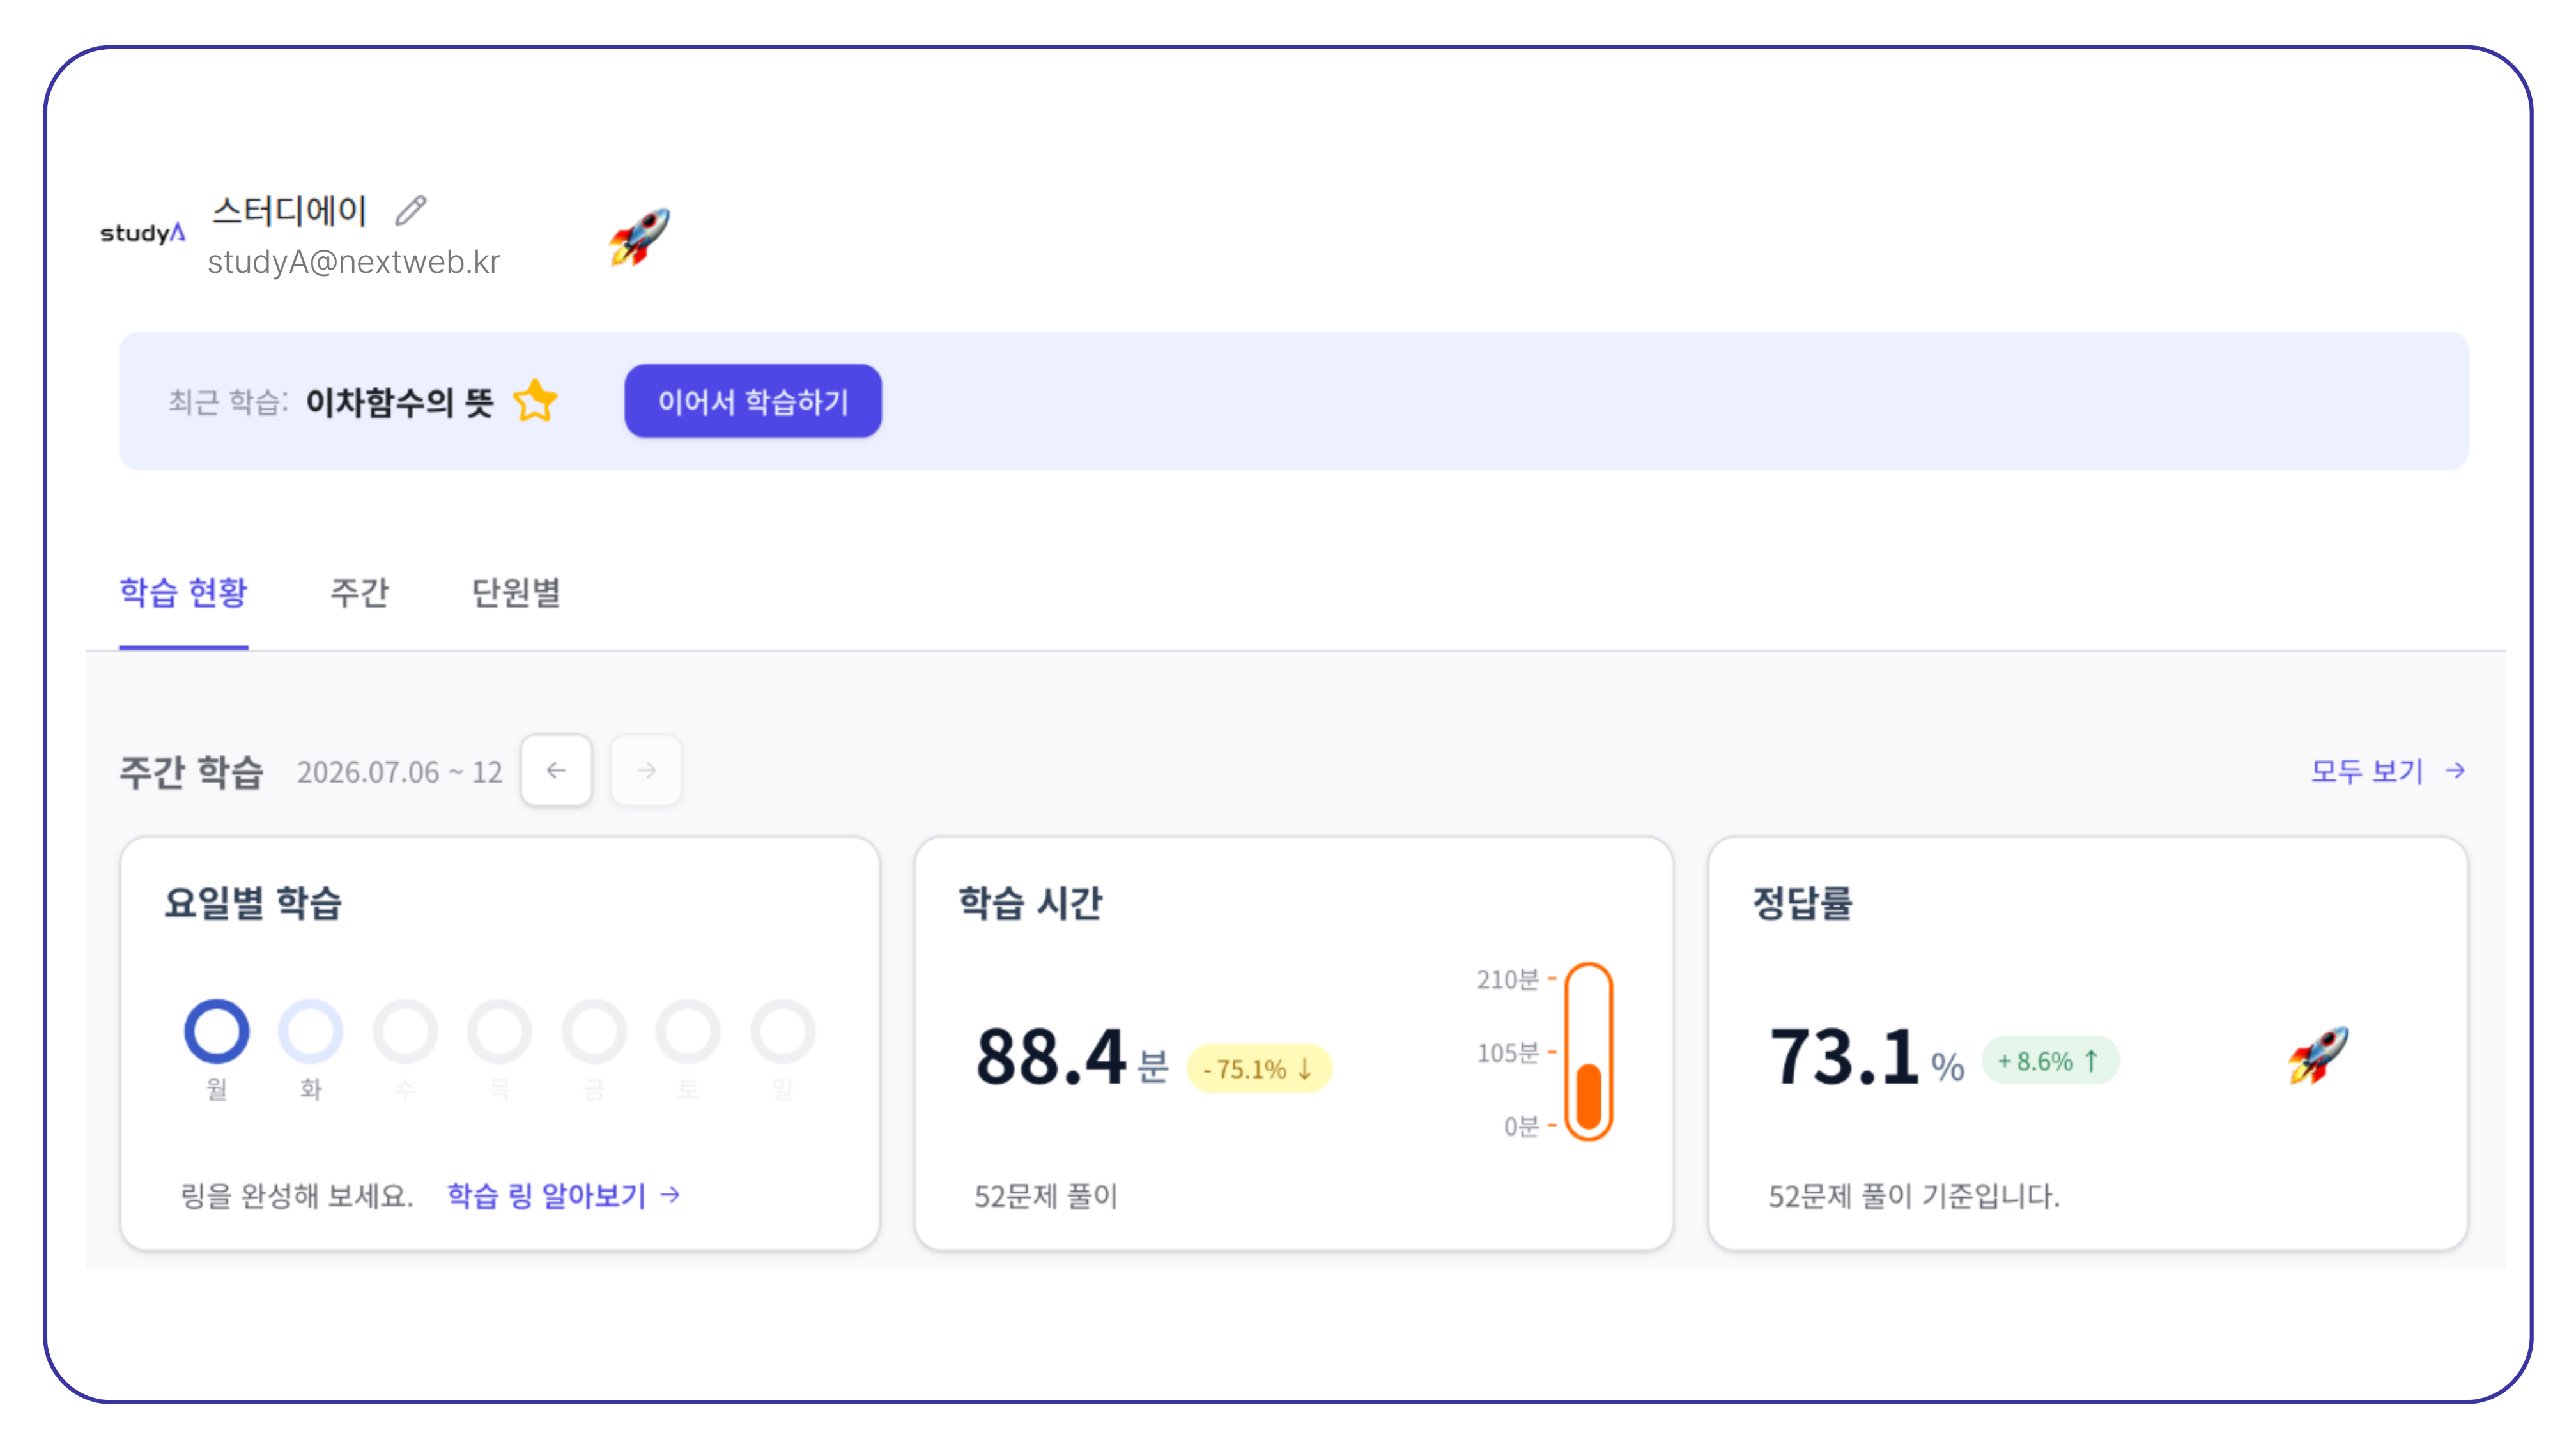The height and width of the screenshot is (1449, 2576).
Task: Click the -75.1% decrease badge
Action: pos(1259,1069)
